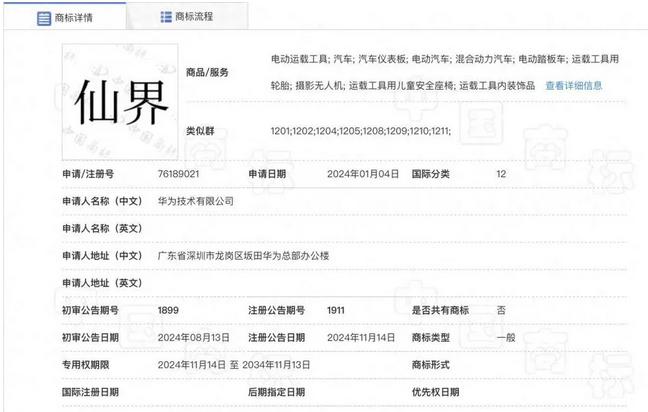Open the 商标详情 tab

click(x=65, y=18)
